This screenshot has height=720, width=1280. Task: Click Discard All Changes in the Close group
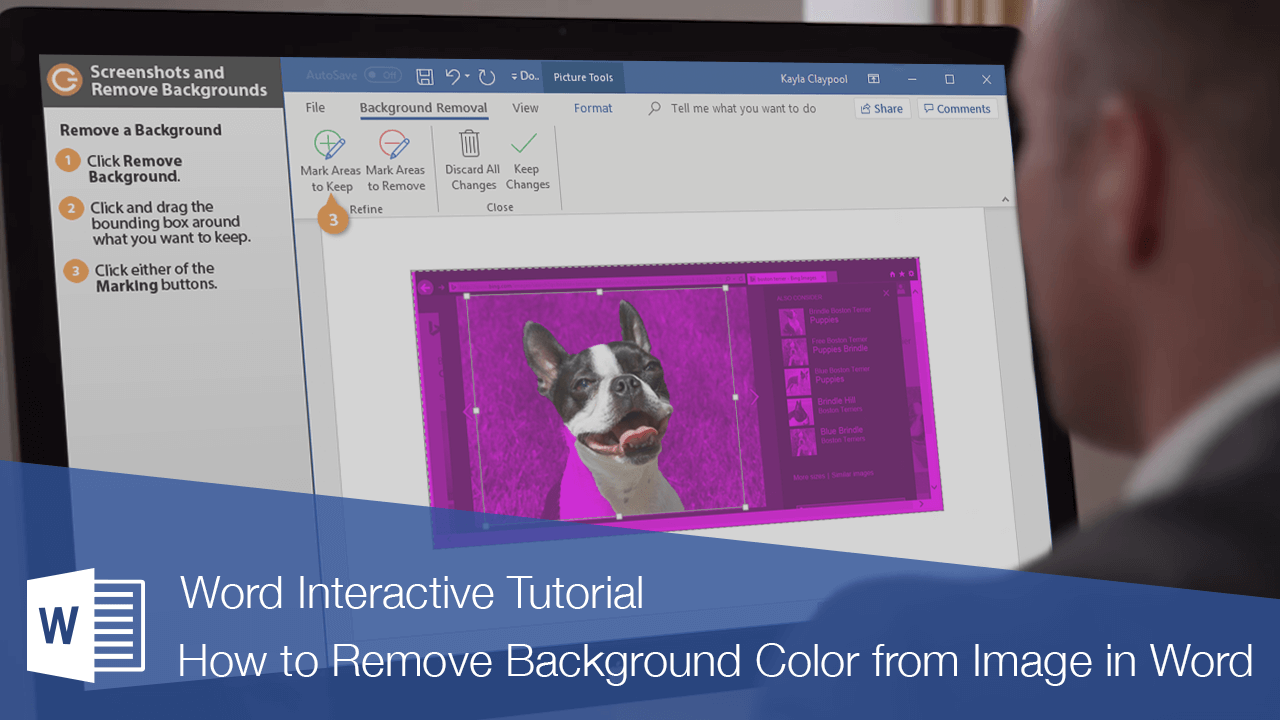472,160
